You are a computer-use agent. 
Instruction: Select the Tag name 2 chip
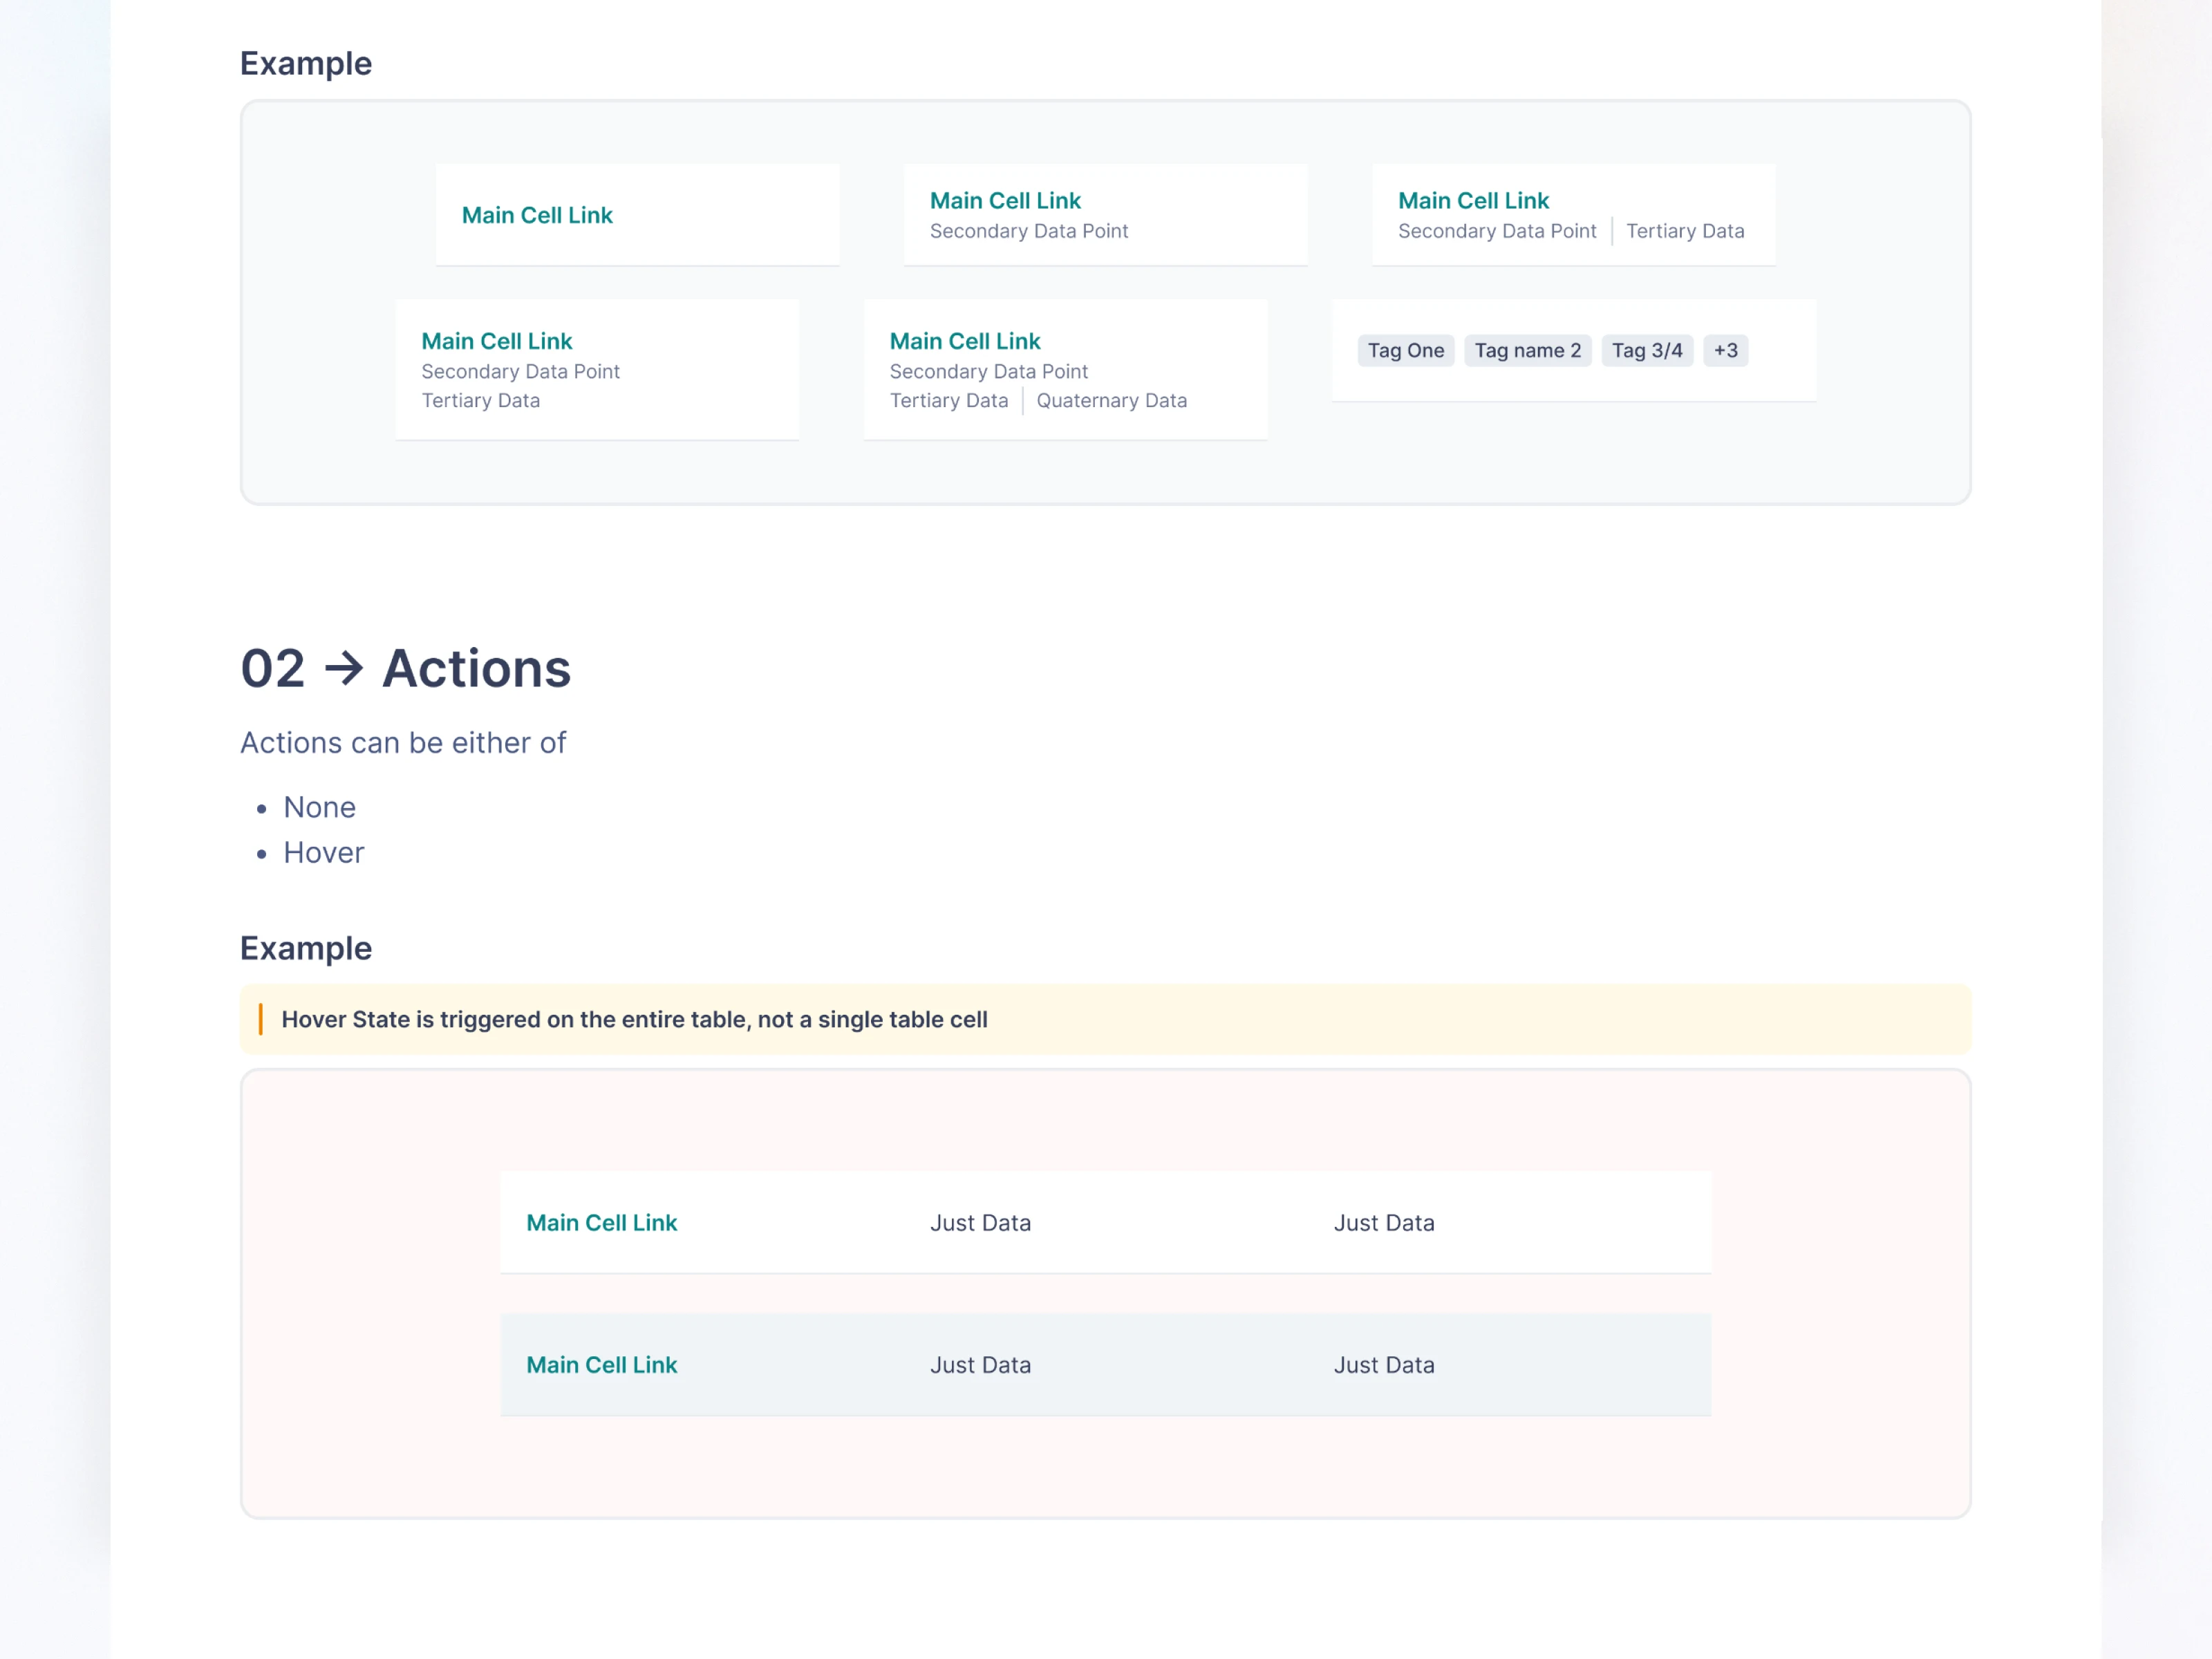[1527, 351]
